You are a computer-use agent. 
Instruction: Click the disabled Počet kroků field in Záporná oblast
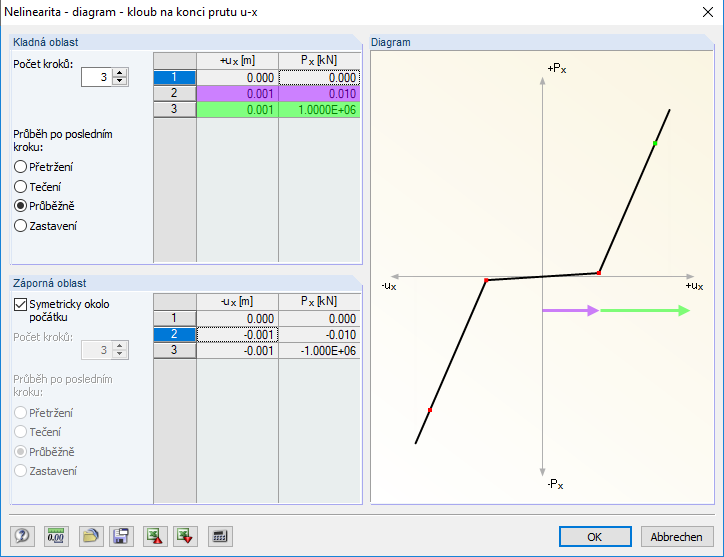[97, 350]
